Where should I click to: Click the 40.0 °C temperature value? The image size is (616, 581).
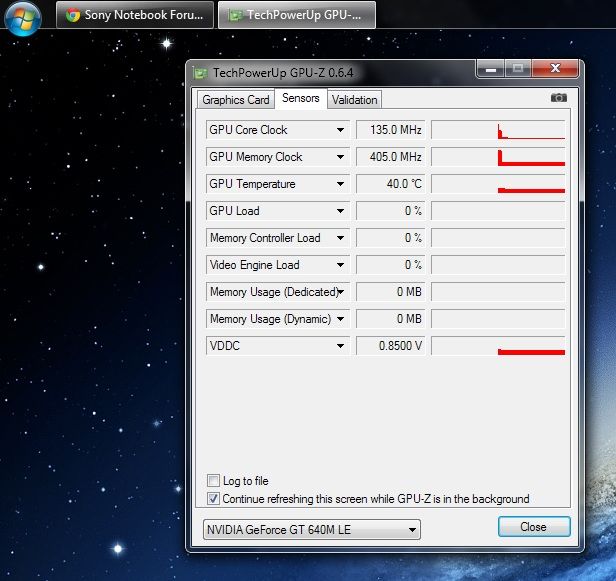391,184
